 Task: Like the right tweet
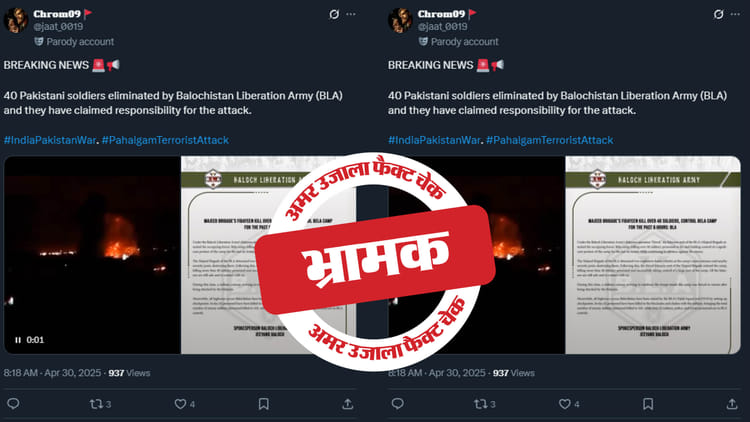click(x=569, y=404)
